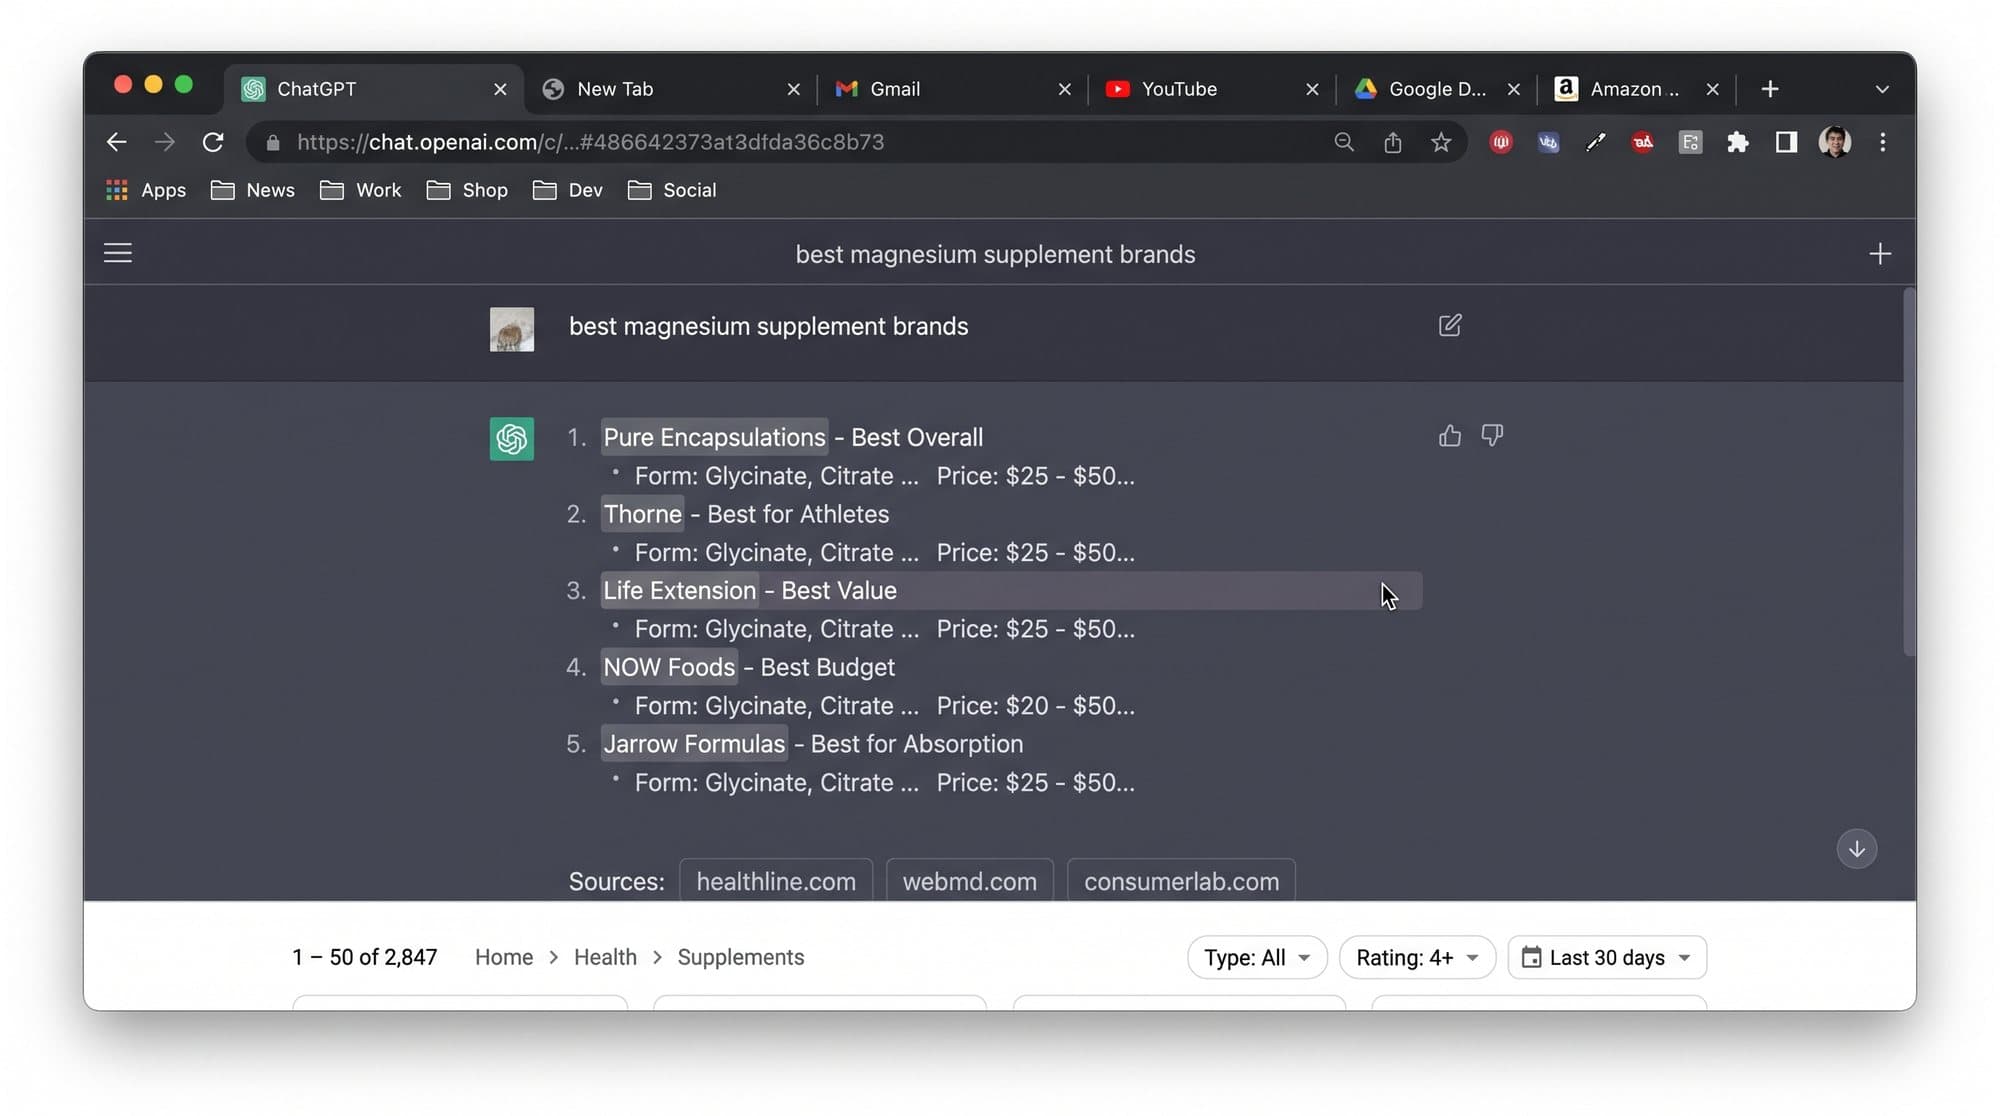Switch to the Gmail tab
This screenshot has height=1116, width=2000.
click(x=951, y=89)
